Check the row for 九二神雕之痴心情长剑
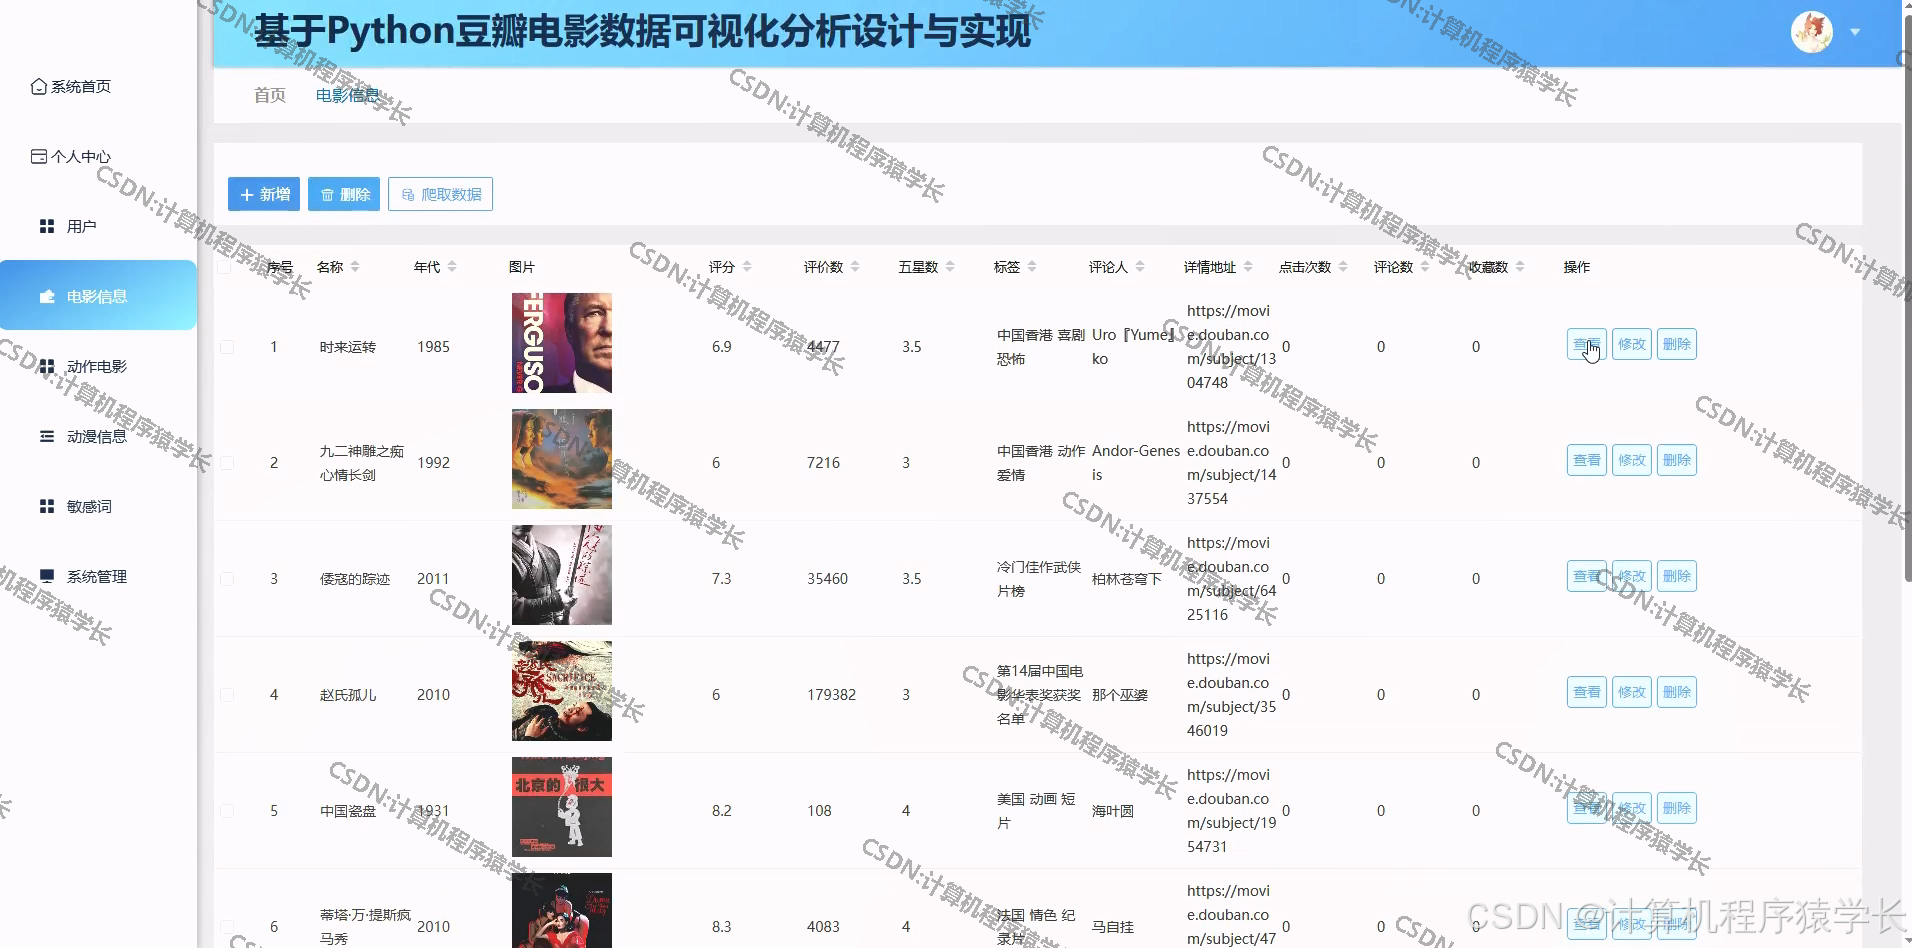 click(227, 463)
